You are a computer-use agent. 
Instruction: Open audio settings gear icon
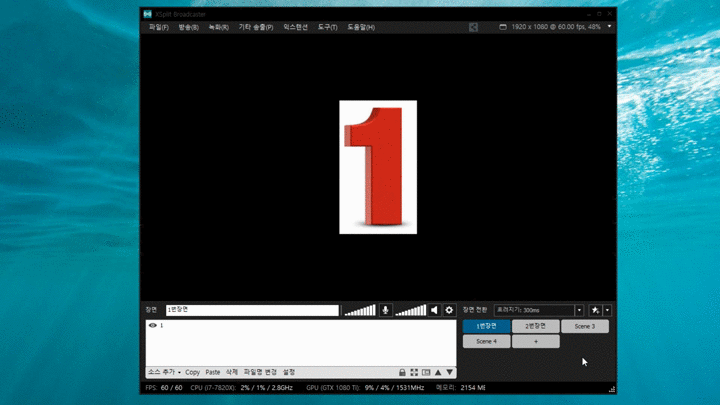coord(449,310)
